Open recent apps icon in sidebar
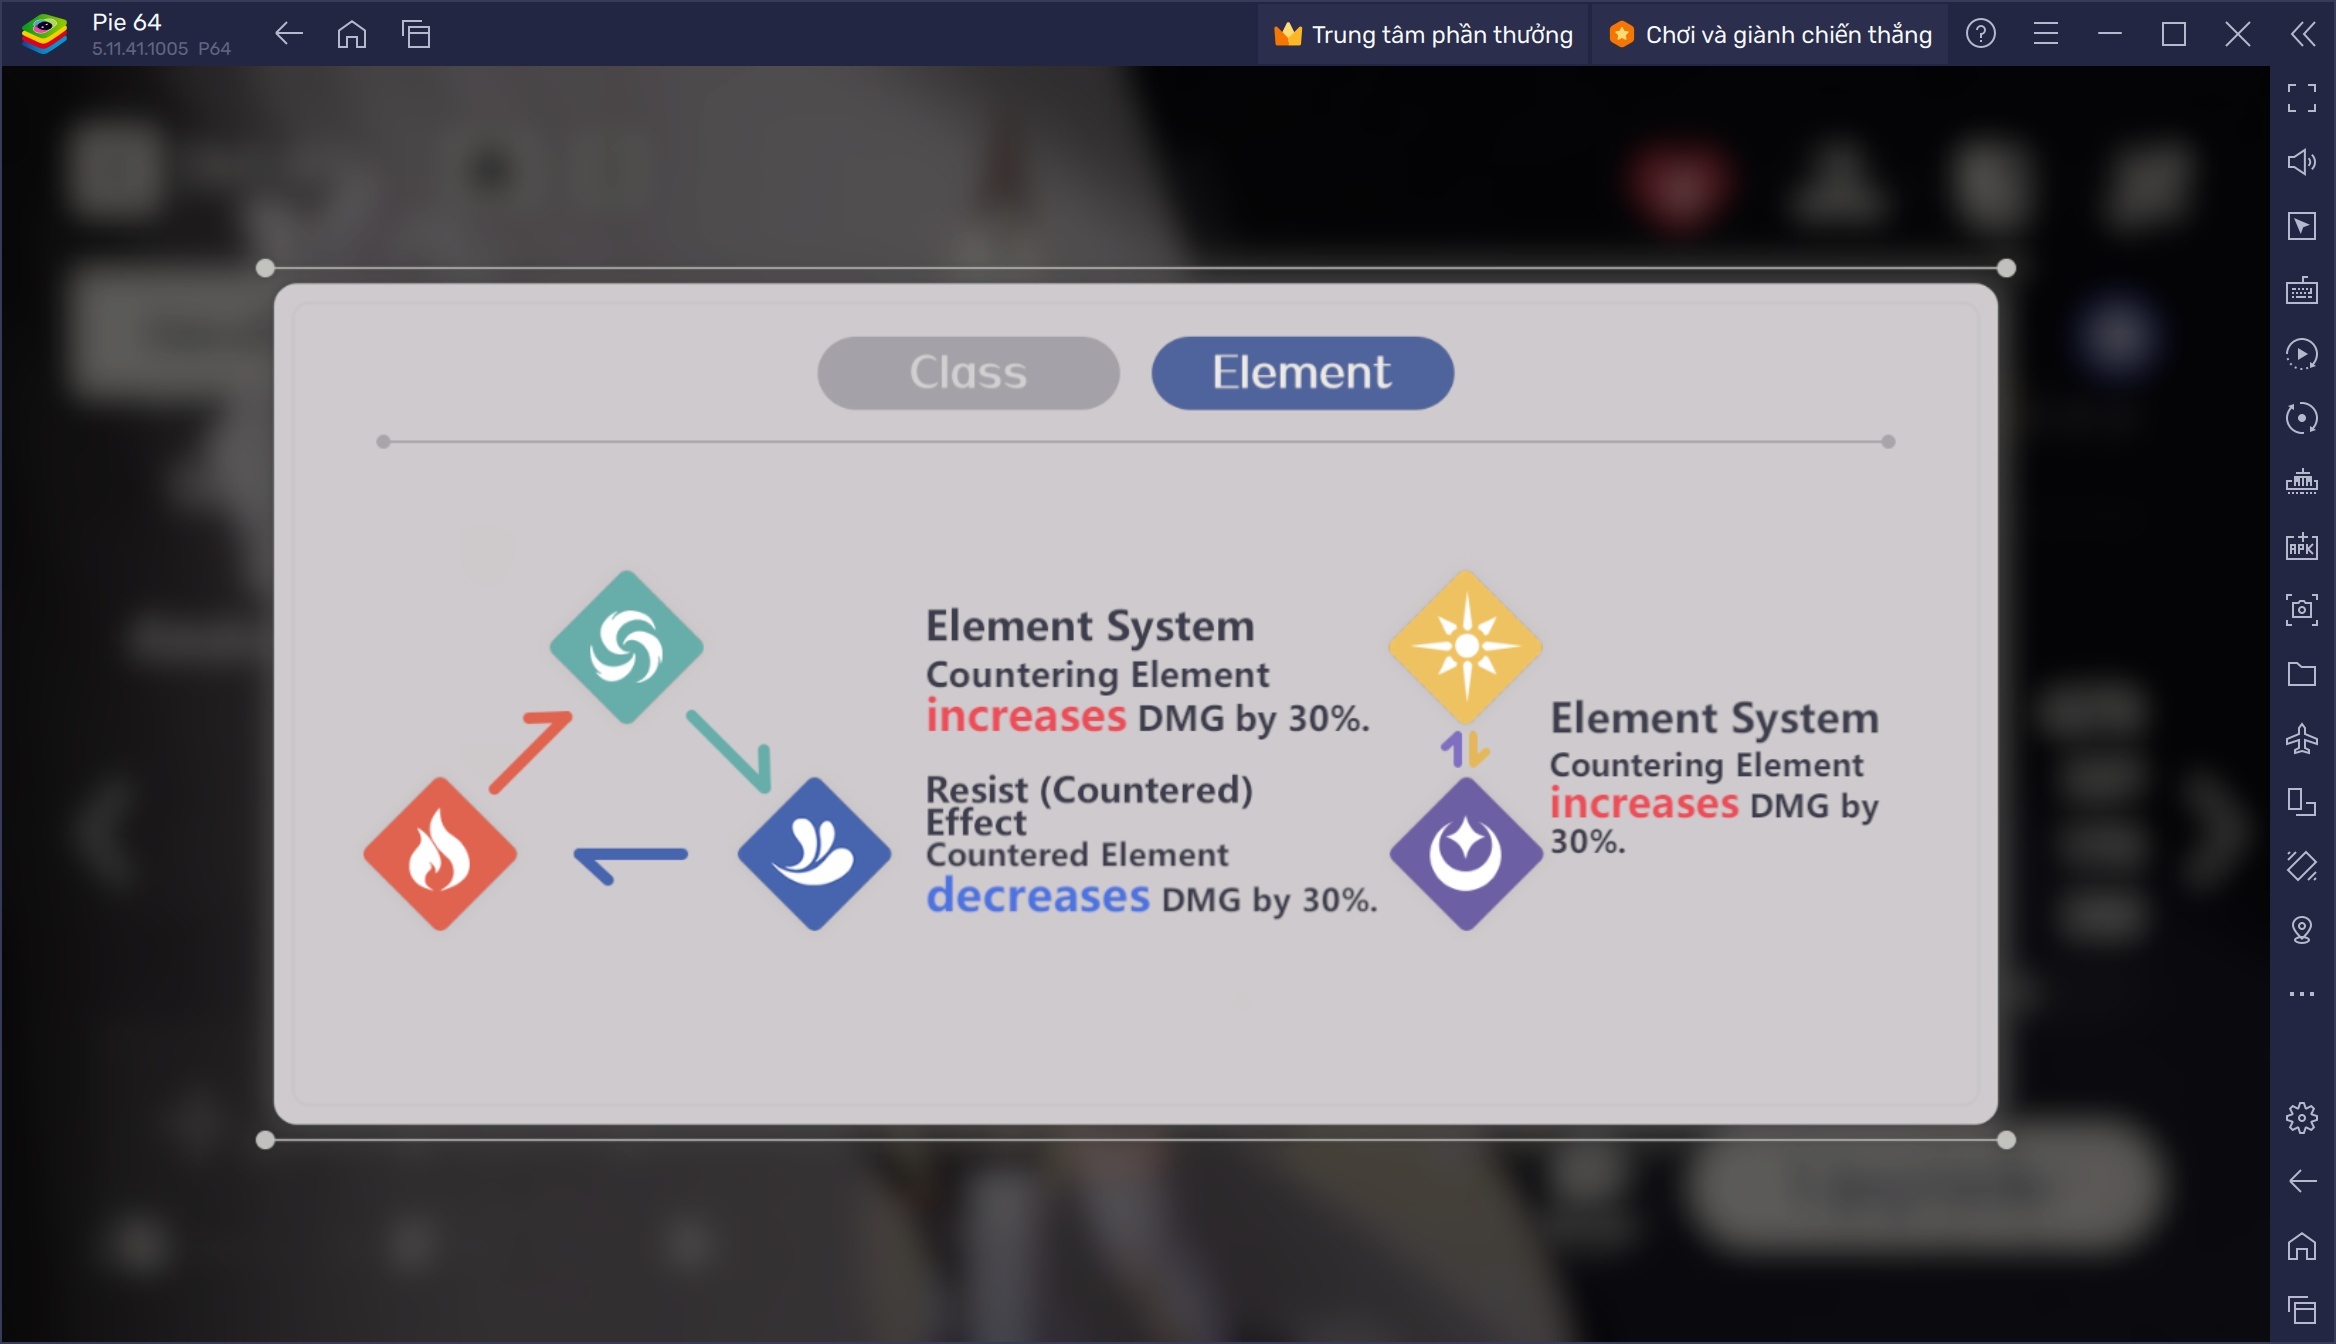The image size is (2336, 1344). point(2302,1309)
